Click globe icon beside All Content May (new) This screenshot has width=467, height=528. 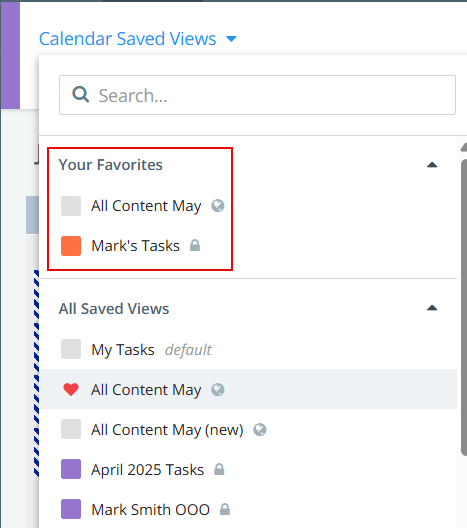(260, 430)
